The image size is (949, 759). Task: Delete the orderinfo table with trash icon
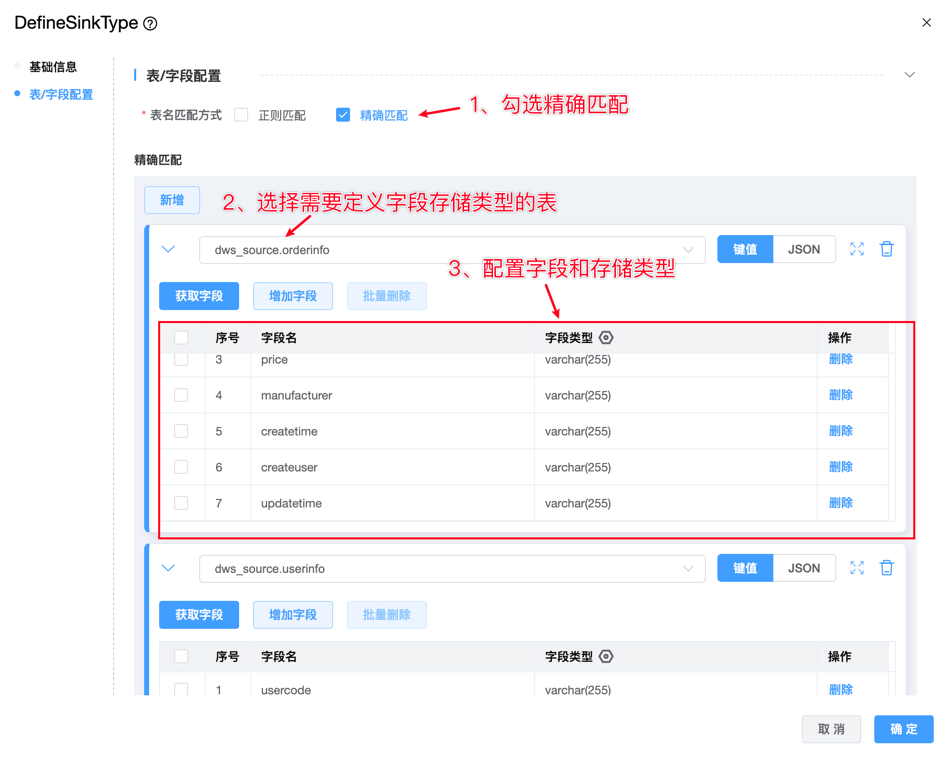[x=887, y=249]
